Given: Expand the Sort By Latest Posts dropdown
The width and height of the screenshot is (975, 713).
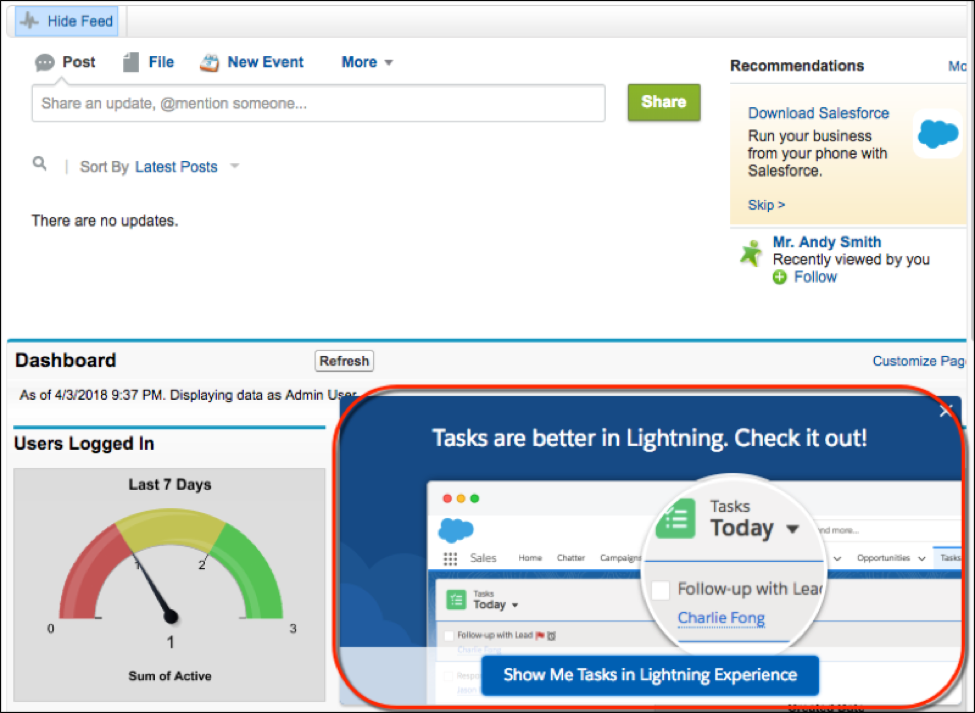Looking at the screenshot, I should point(234,167).
